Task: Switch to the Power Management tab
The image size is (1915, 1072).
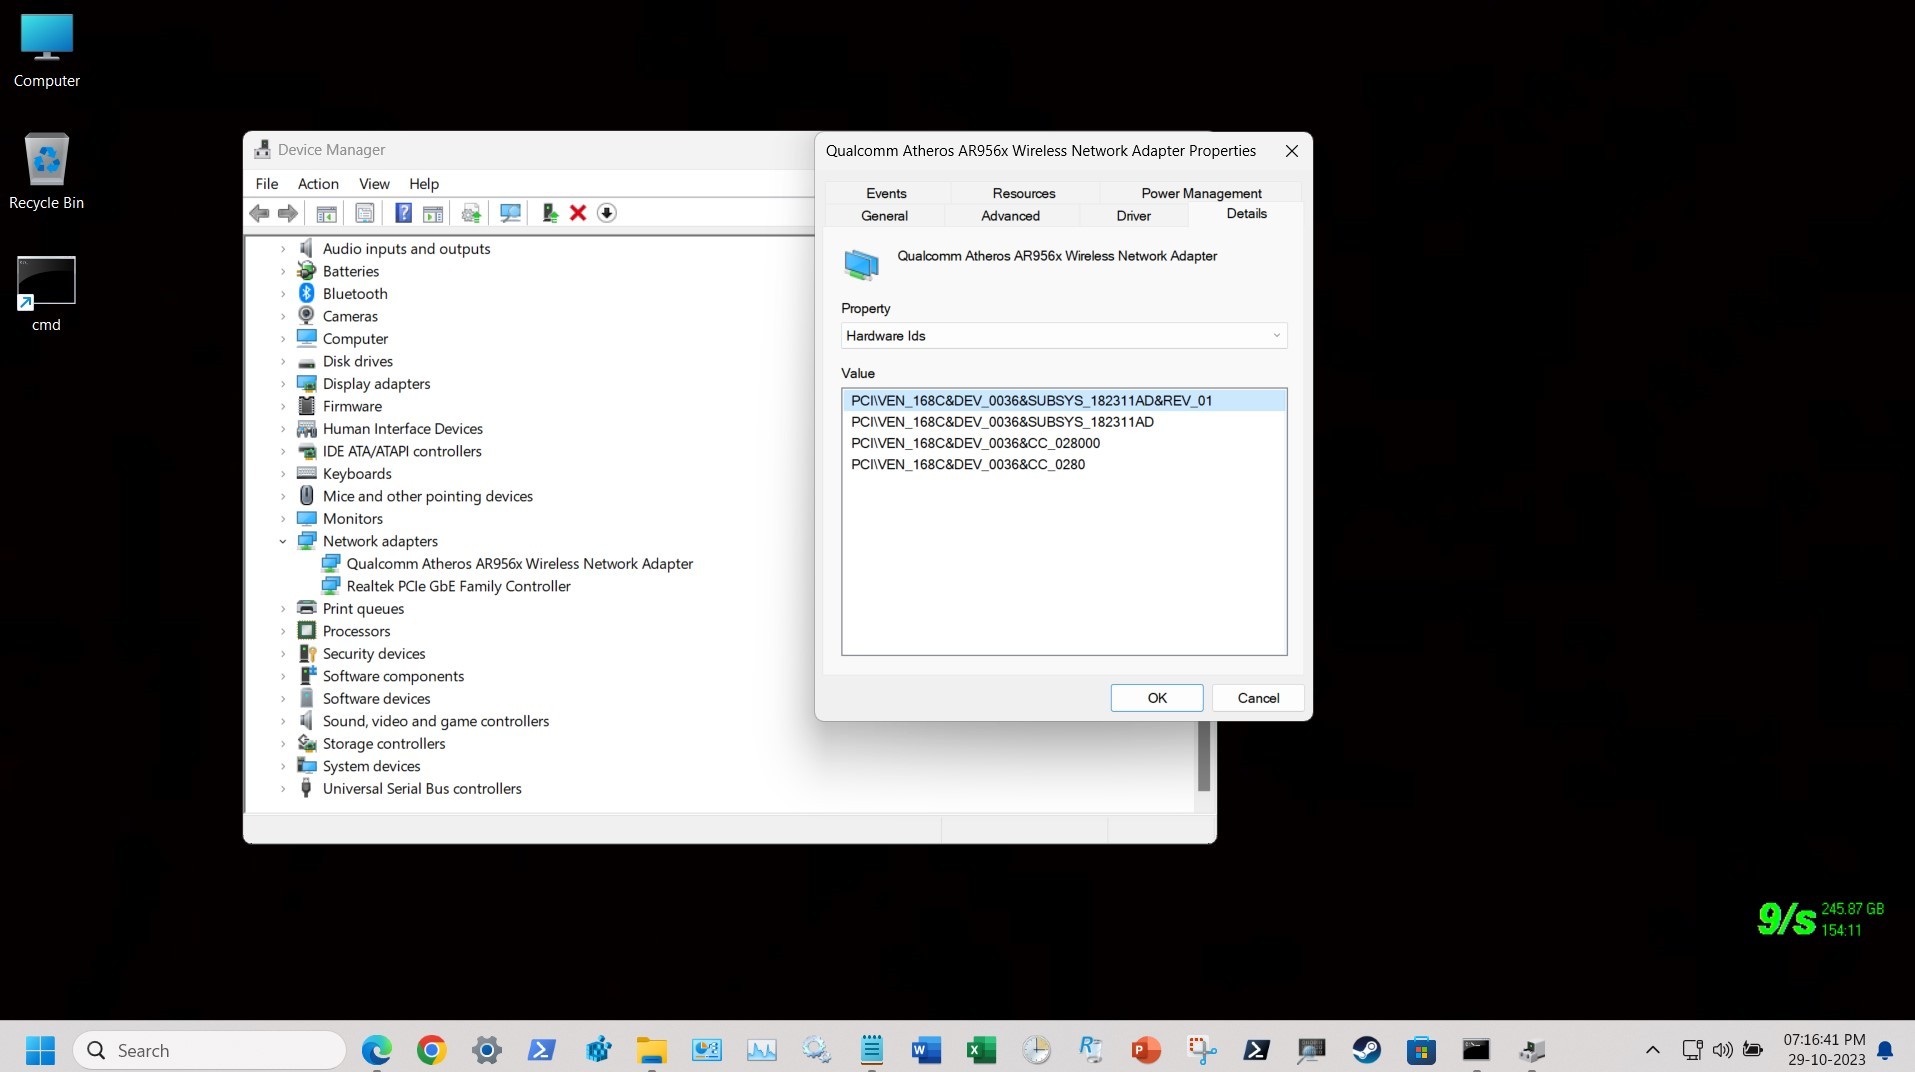Action: tap(1201, 193)
